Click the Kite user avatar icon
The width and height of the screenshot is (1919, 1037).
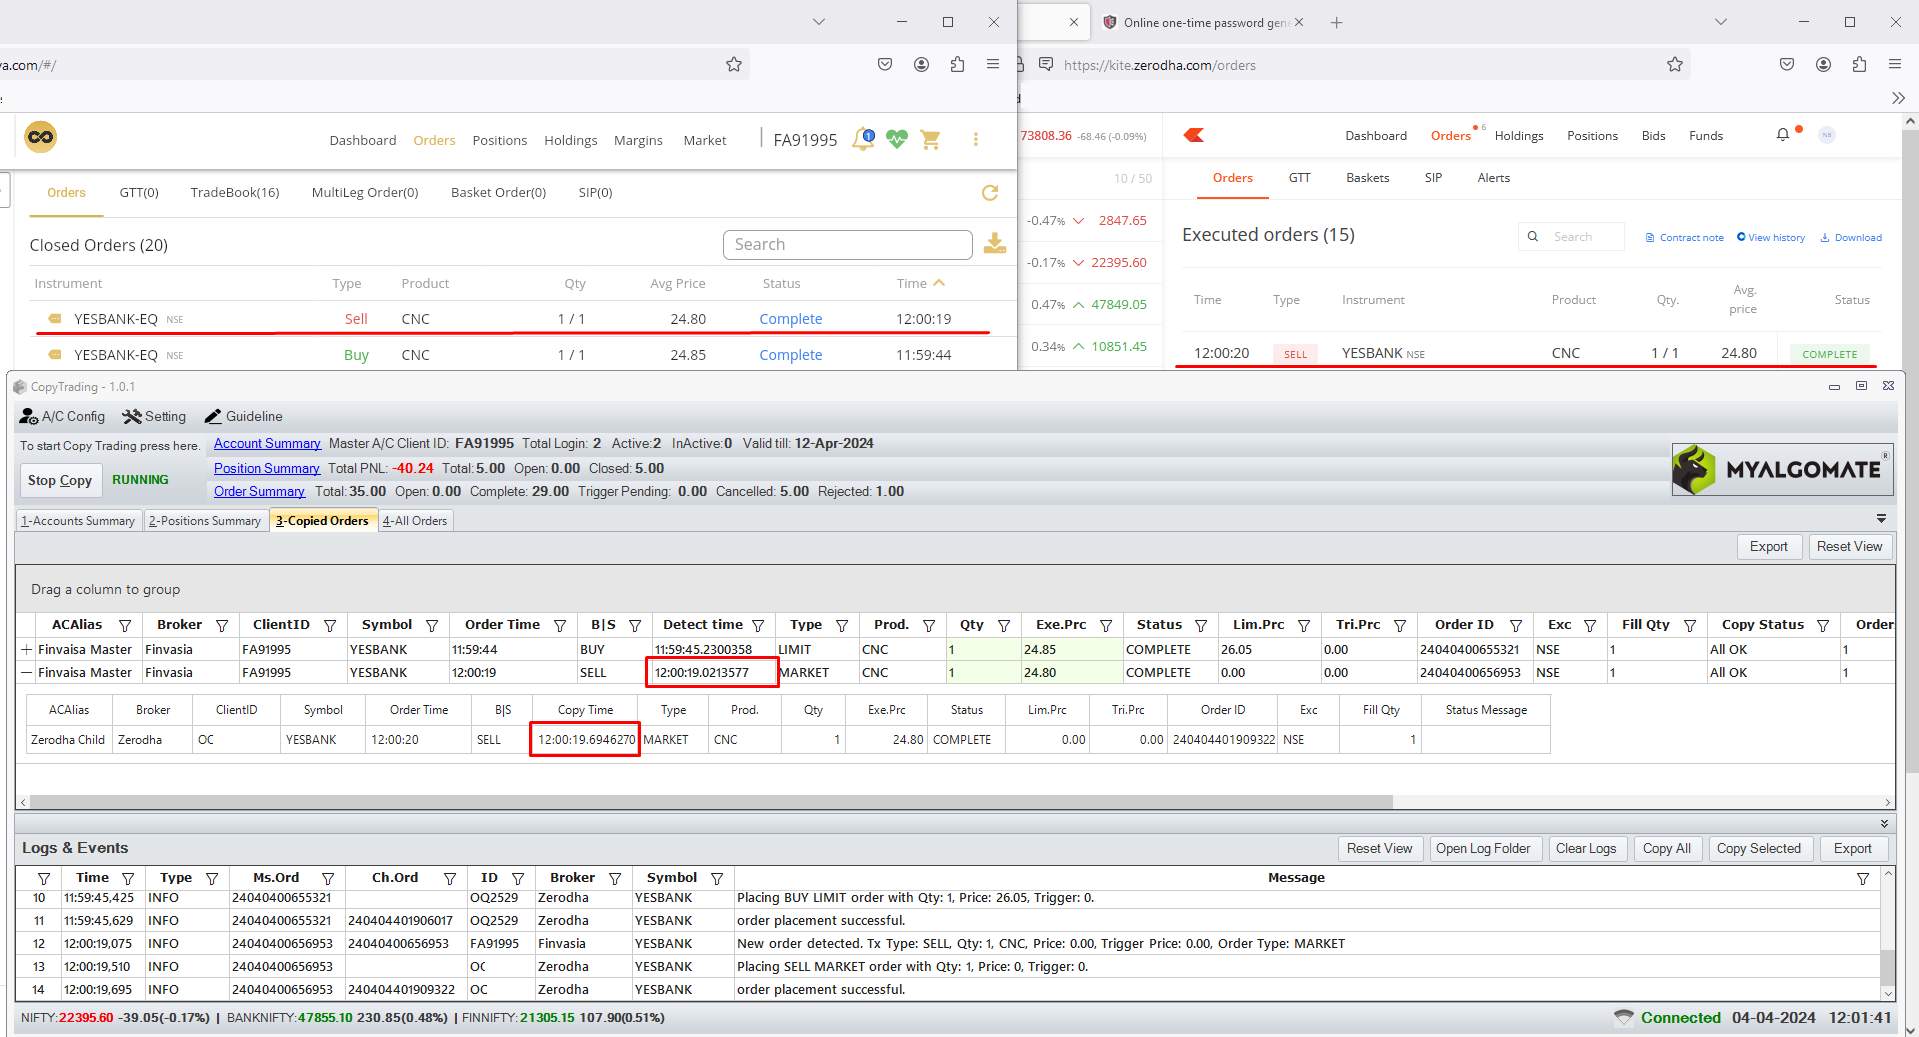[1827, 135]
